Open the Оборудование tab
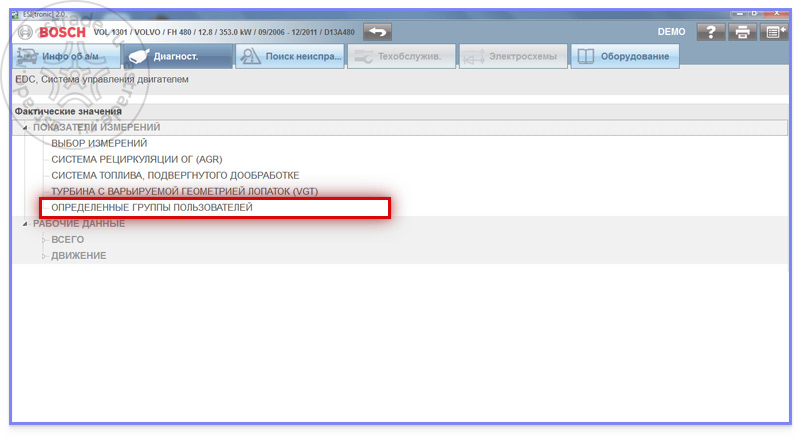Screen dimensions: 799x437 click(625, 56)
